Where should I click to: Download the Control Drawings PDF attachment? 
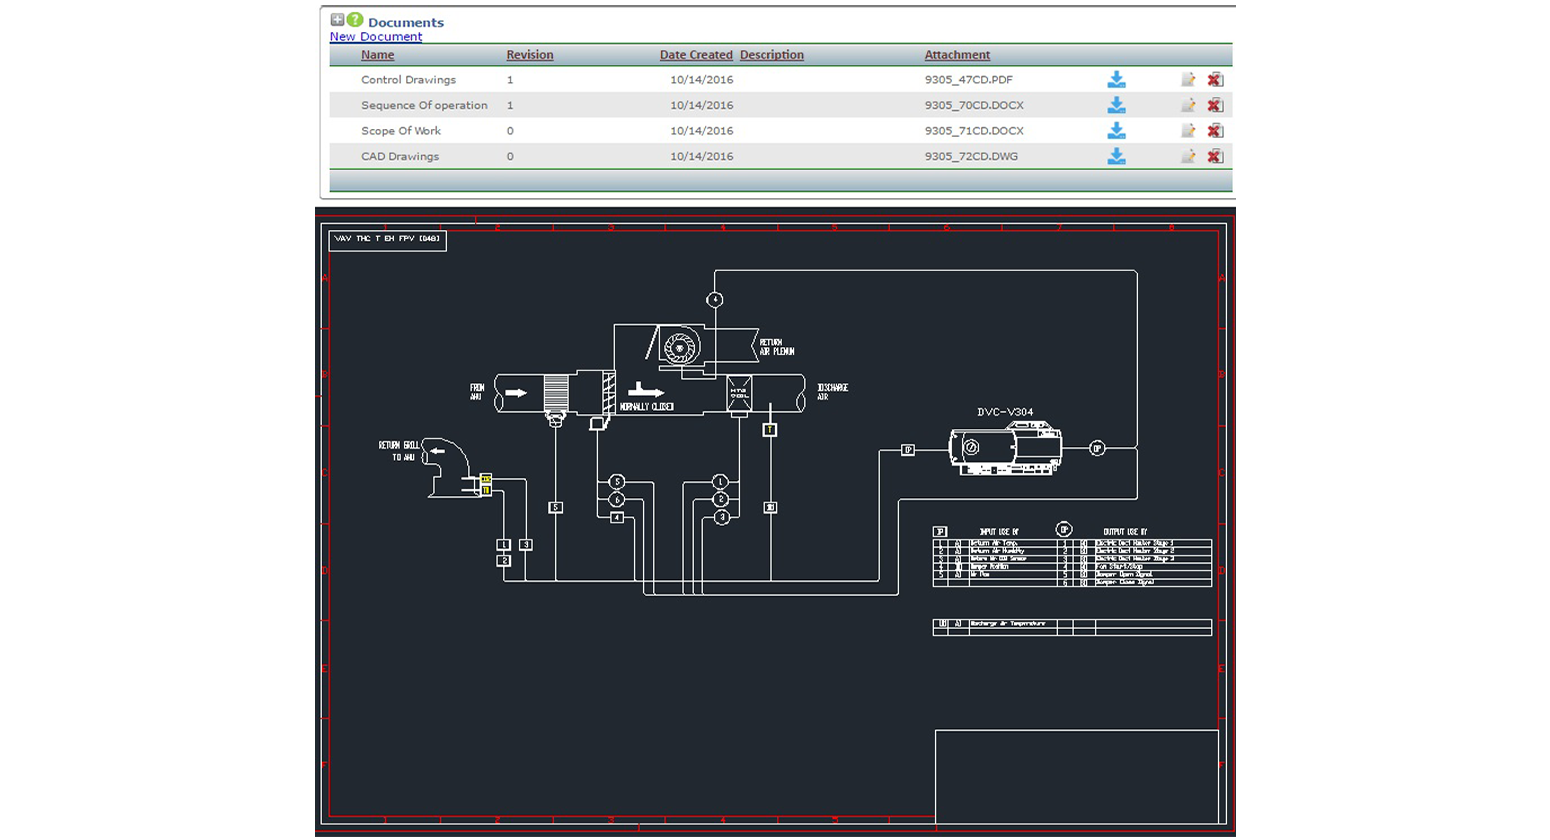coord(1116,80)
